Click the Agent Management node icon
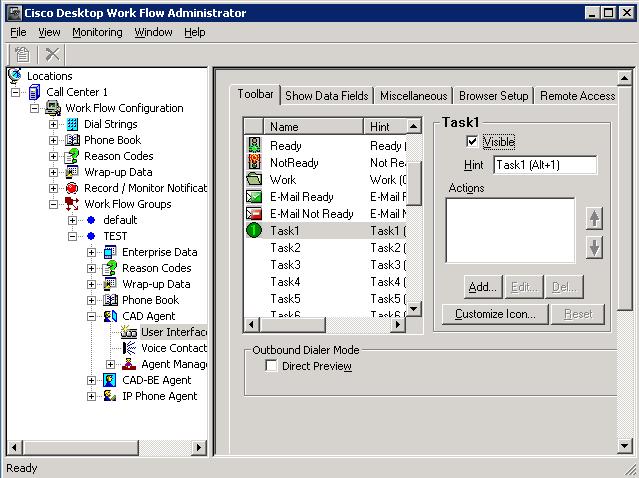The image size is (639, 478). (x=129, y=364)
